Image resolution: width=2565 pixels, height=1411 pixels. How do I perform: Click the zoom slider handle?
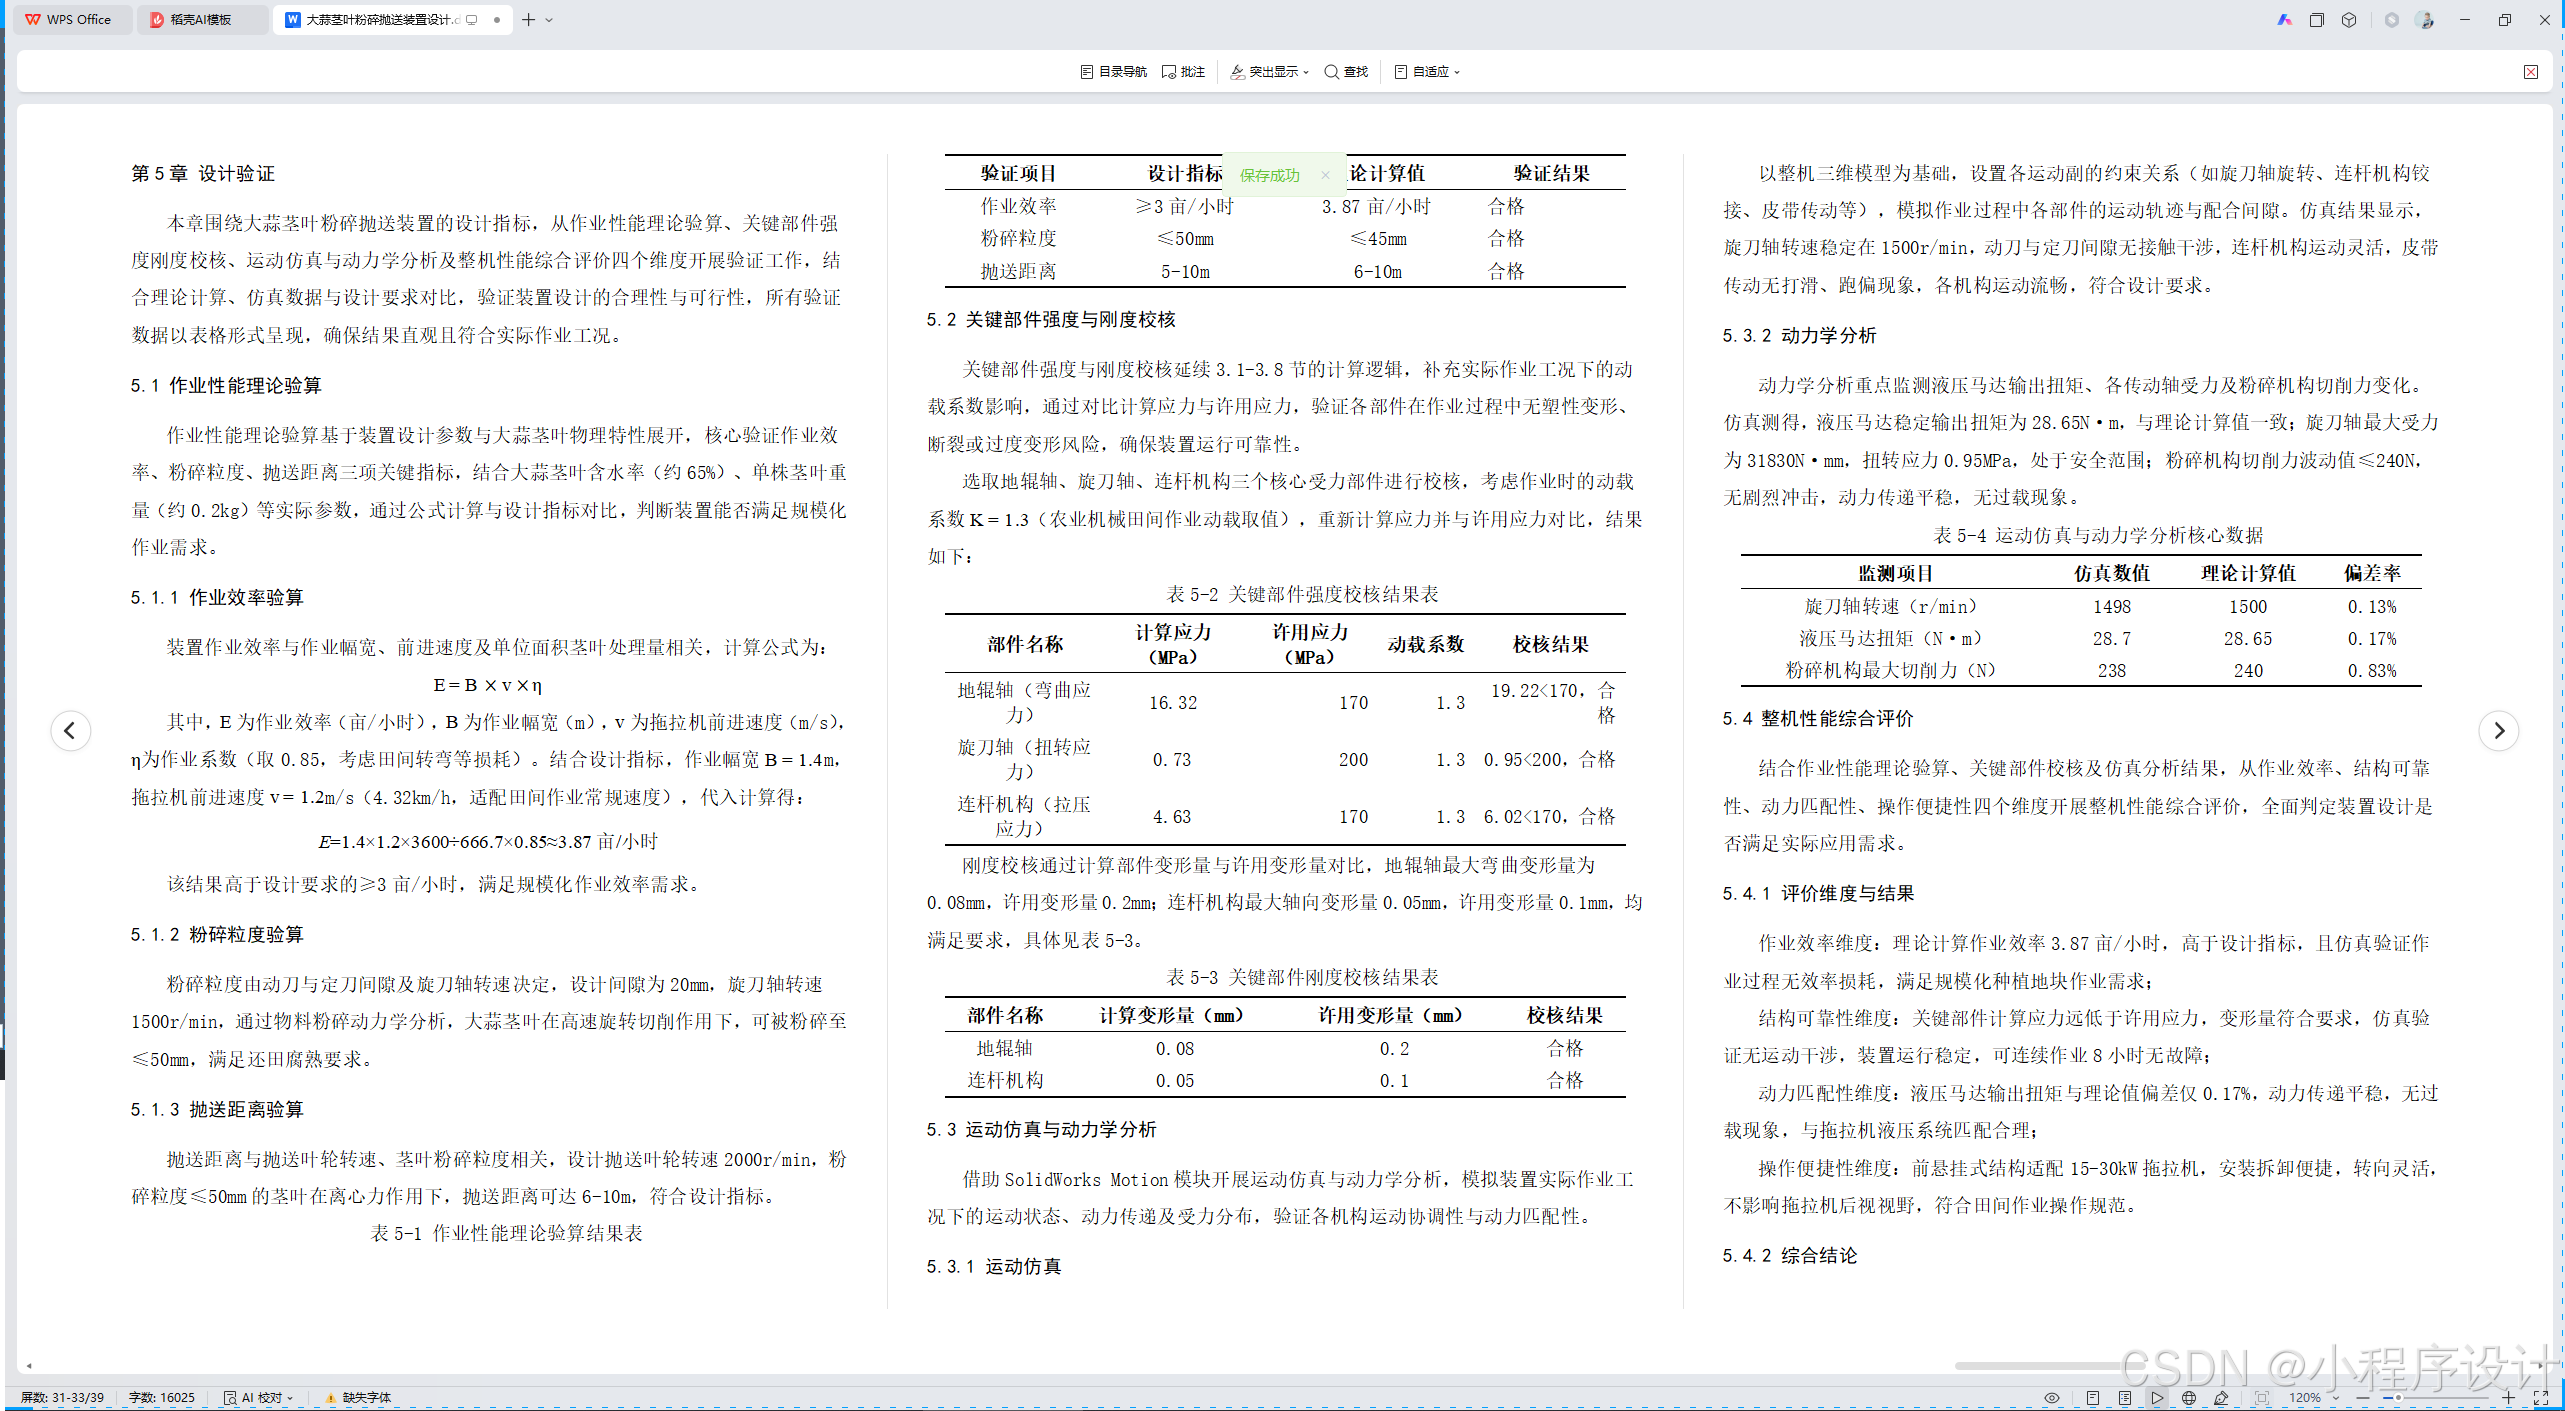click(2398, 1397)
